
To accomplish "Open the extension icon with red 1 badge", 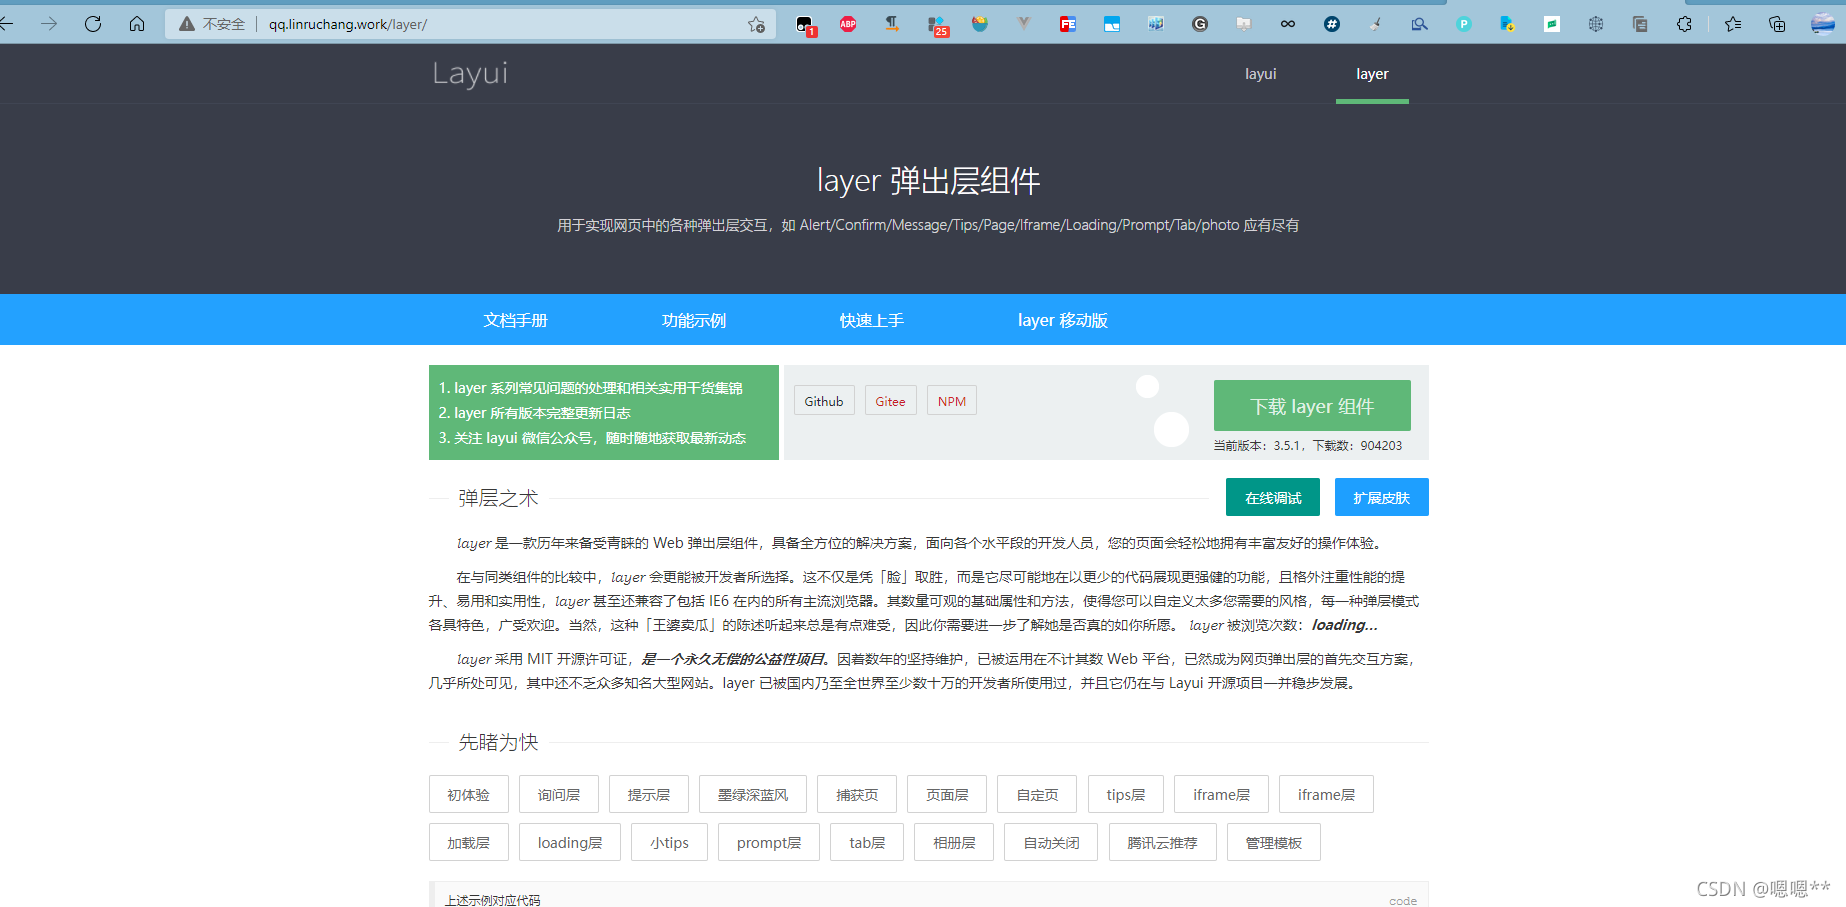I will (806, 25).
